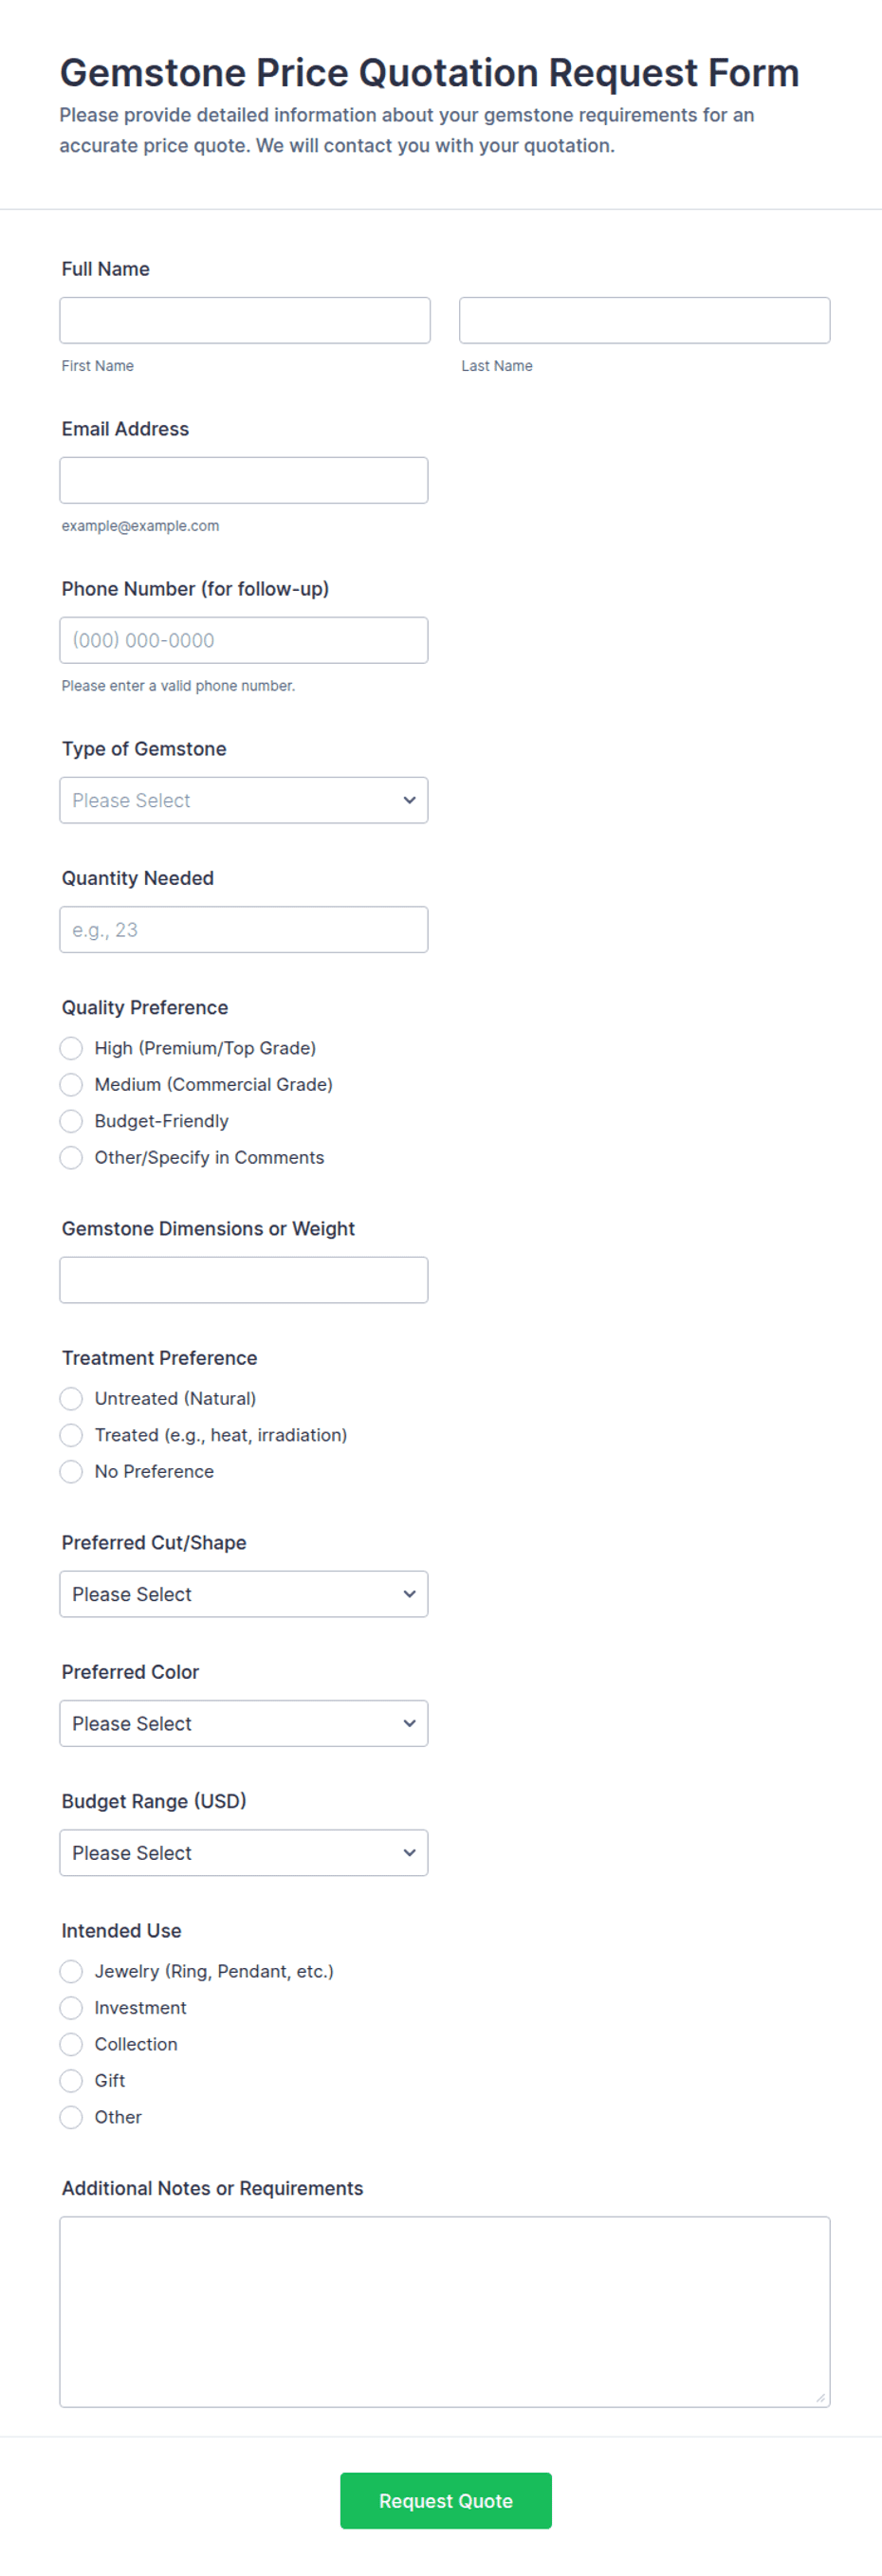Pick Other/Specify in Comments radio
This screenshot has width=882, height=2576.
click(x=71, y=1157)
